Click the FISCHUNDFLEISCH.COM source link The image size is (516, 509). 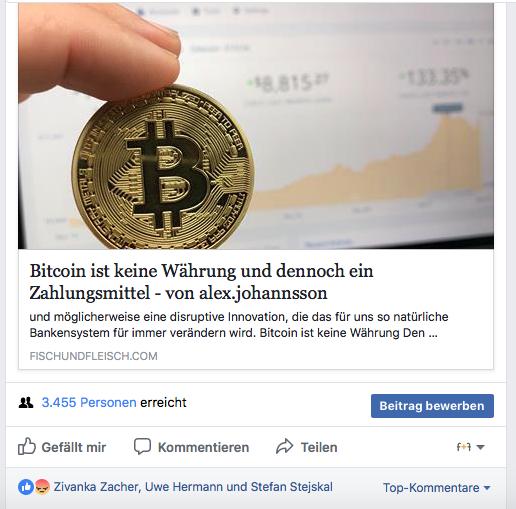point(93,356)
